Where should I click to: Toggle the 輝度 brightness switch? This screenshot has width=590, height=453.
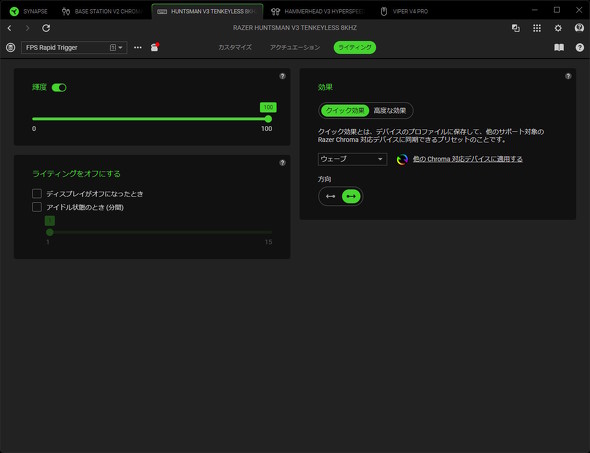59,88
